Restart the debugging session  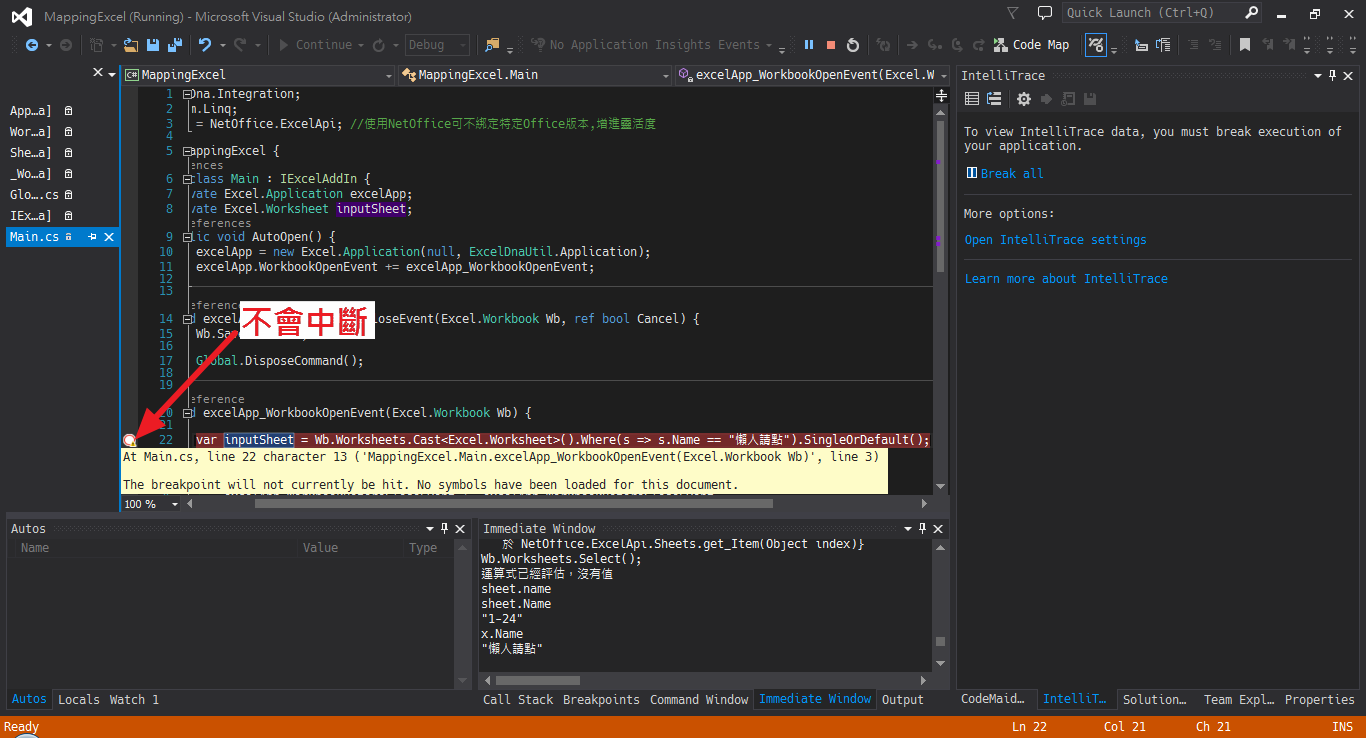point(853,45)
